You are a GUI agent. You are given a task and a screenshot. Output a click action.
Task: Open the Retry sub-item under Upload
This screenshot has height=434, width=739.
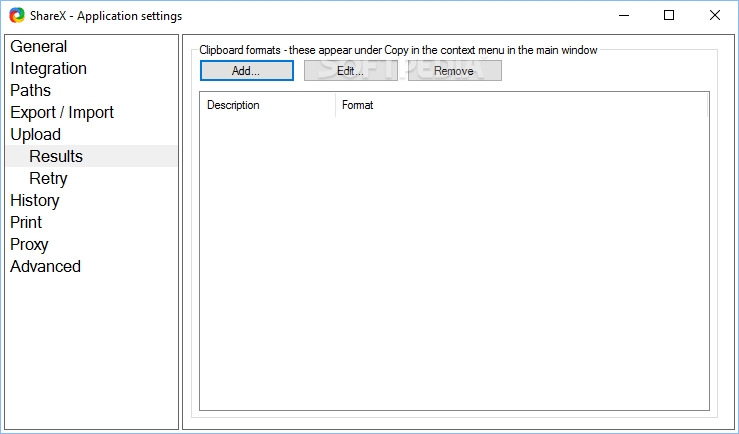[49, 178]
